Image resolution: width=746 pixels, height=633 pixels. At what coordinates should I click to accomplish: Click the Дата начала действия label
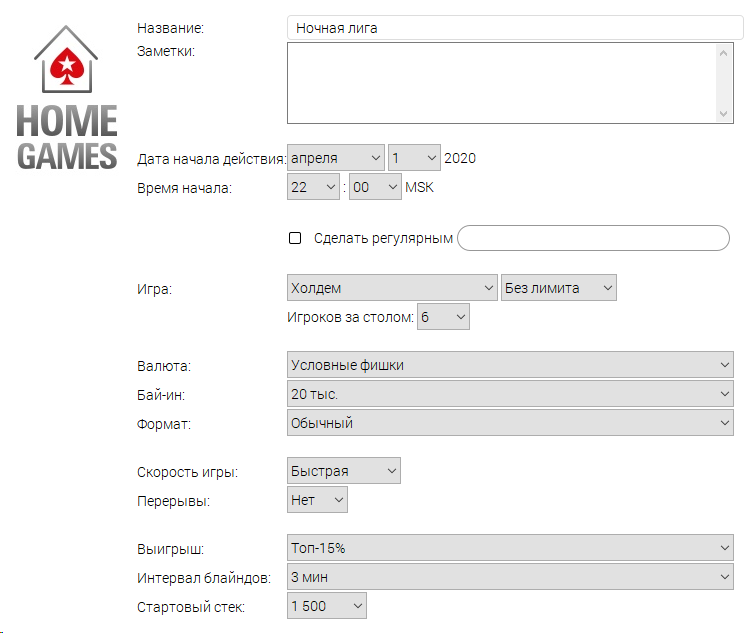(x=211, y=159)
